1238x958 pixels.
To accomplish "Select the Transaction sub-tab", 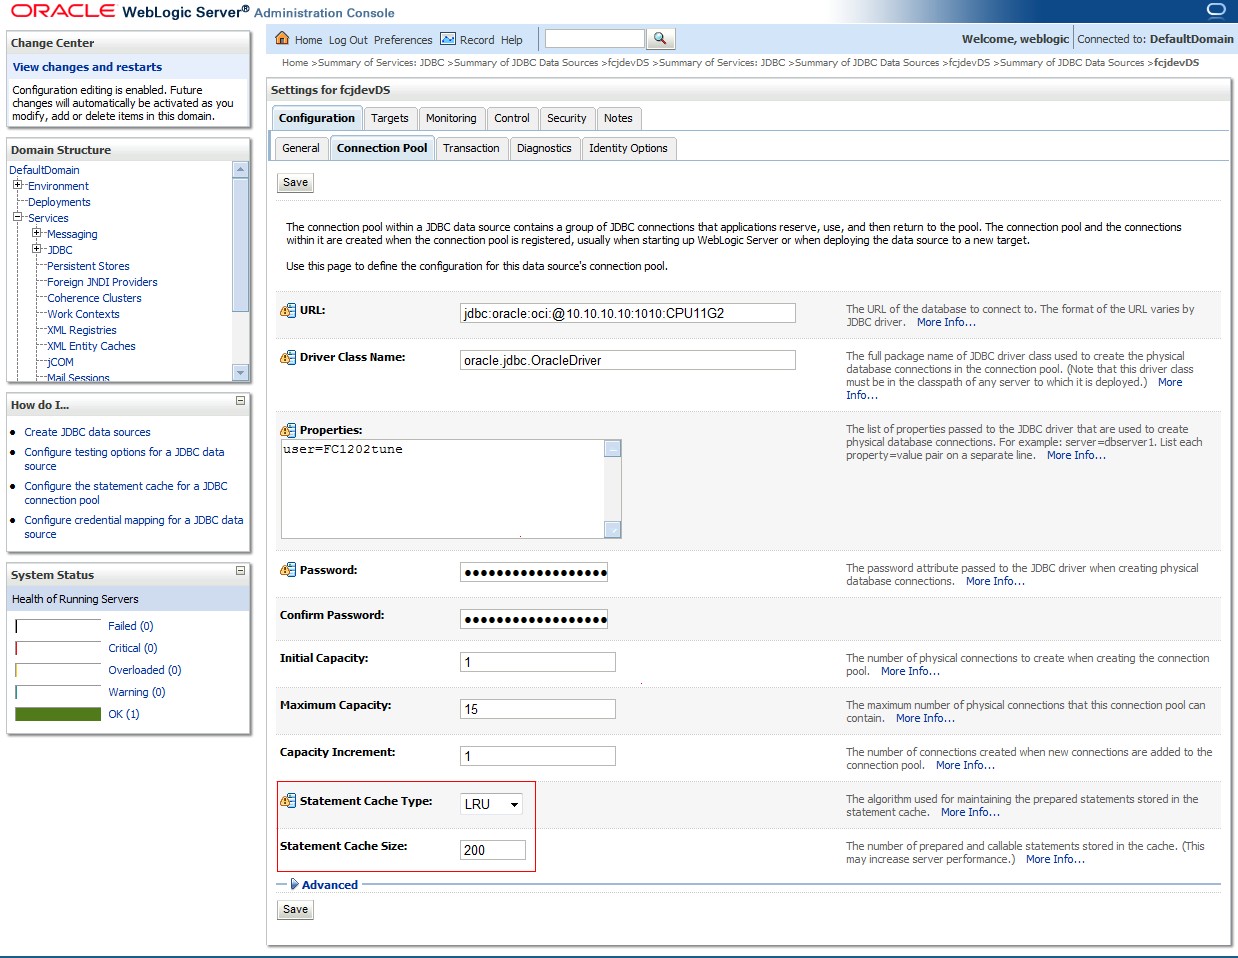I will pyautogui.click(x=471, y=148).
